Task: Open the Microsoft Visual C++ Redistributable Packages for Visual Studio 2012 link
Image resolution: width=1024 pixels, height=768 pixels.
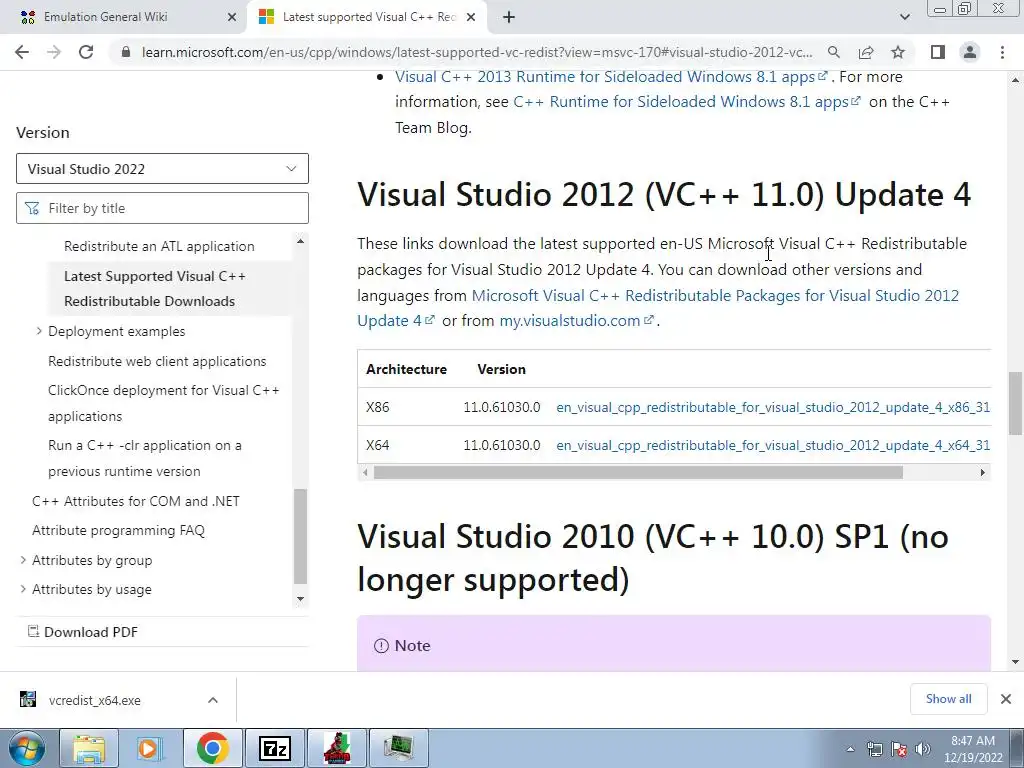Action: (658, 308)
